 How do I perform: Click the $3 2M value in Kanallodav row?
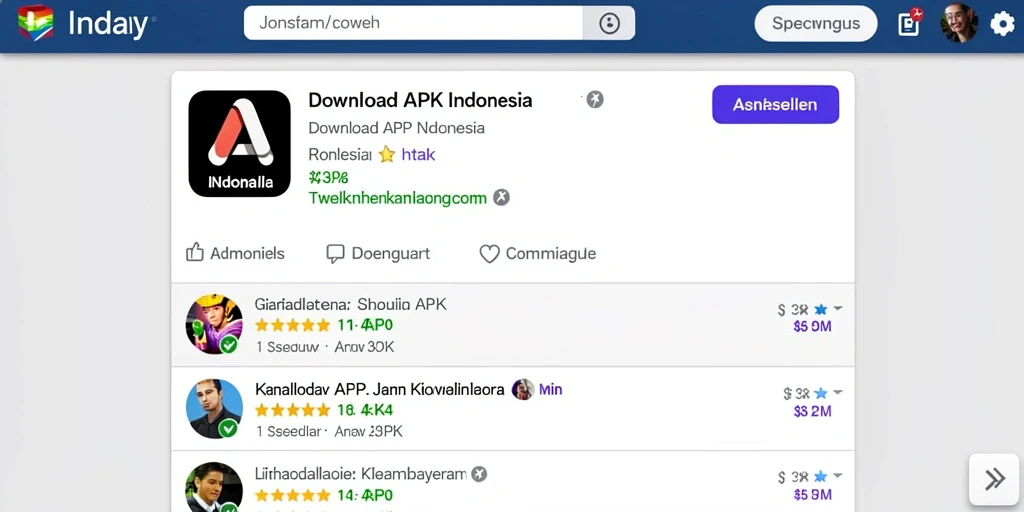click(x=812, y=411)
